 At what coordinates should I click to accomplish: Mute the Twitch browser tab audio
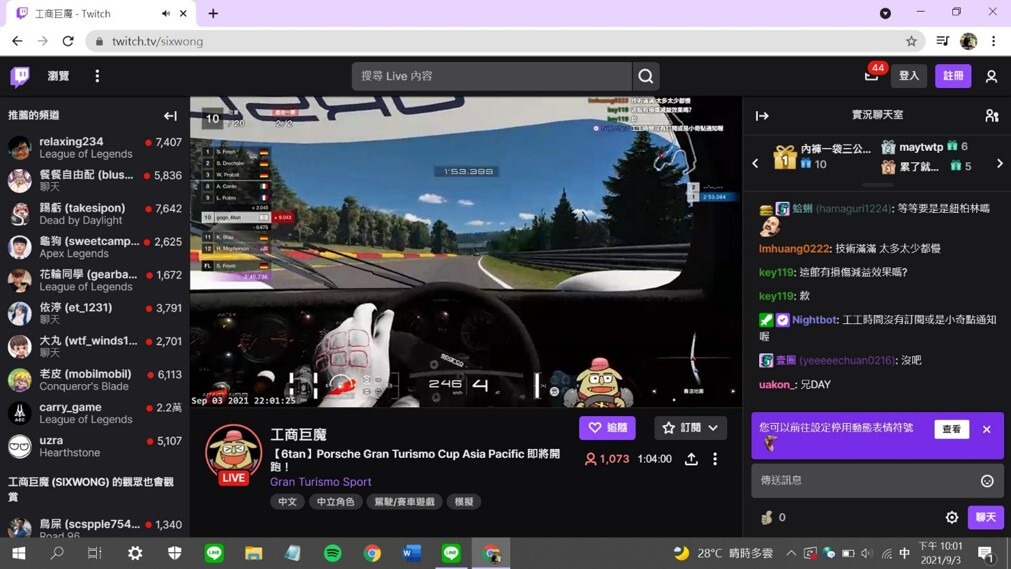(x=166, y=14)
